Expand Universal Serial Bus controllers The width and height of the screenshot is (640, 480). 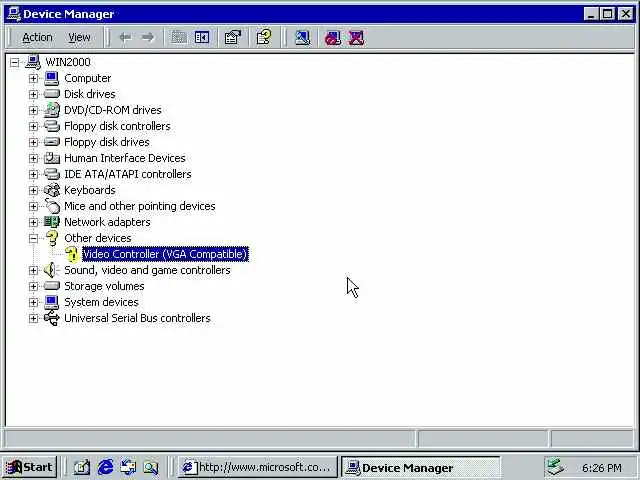click(33, 318)
